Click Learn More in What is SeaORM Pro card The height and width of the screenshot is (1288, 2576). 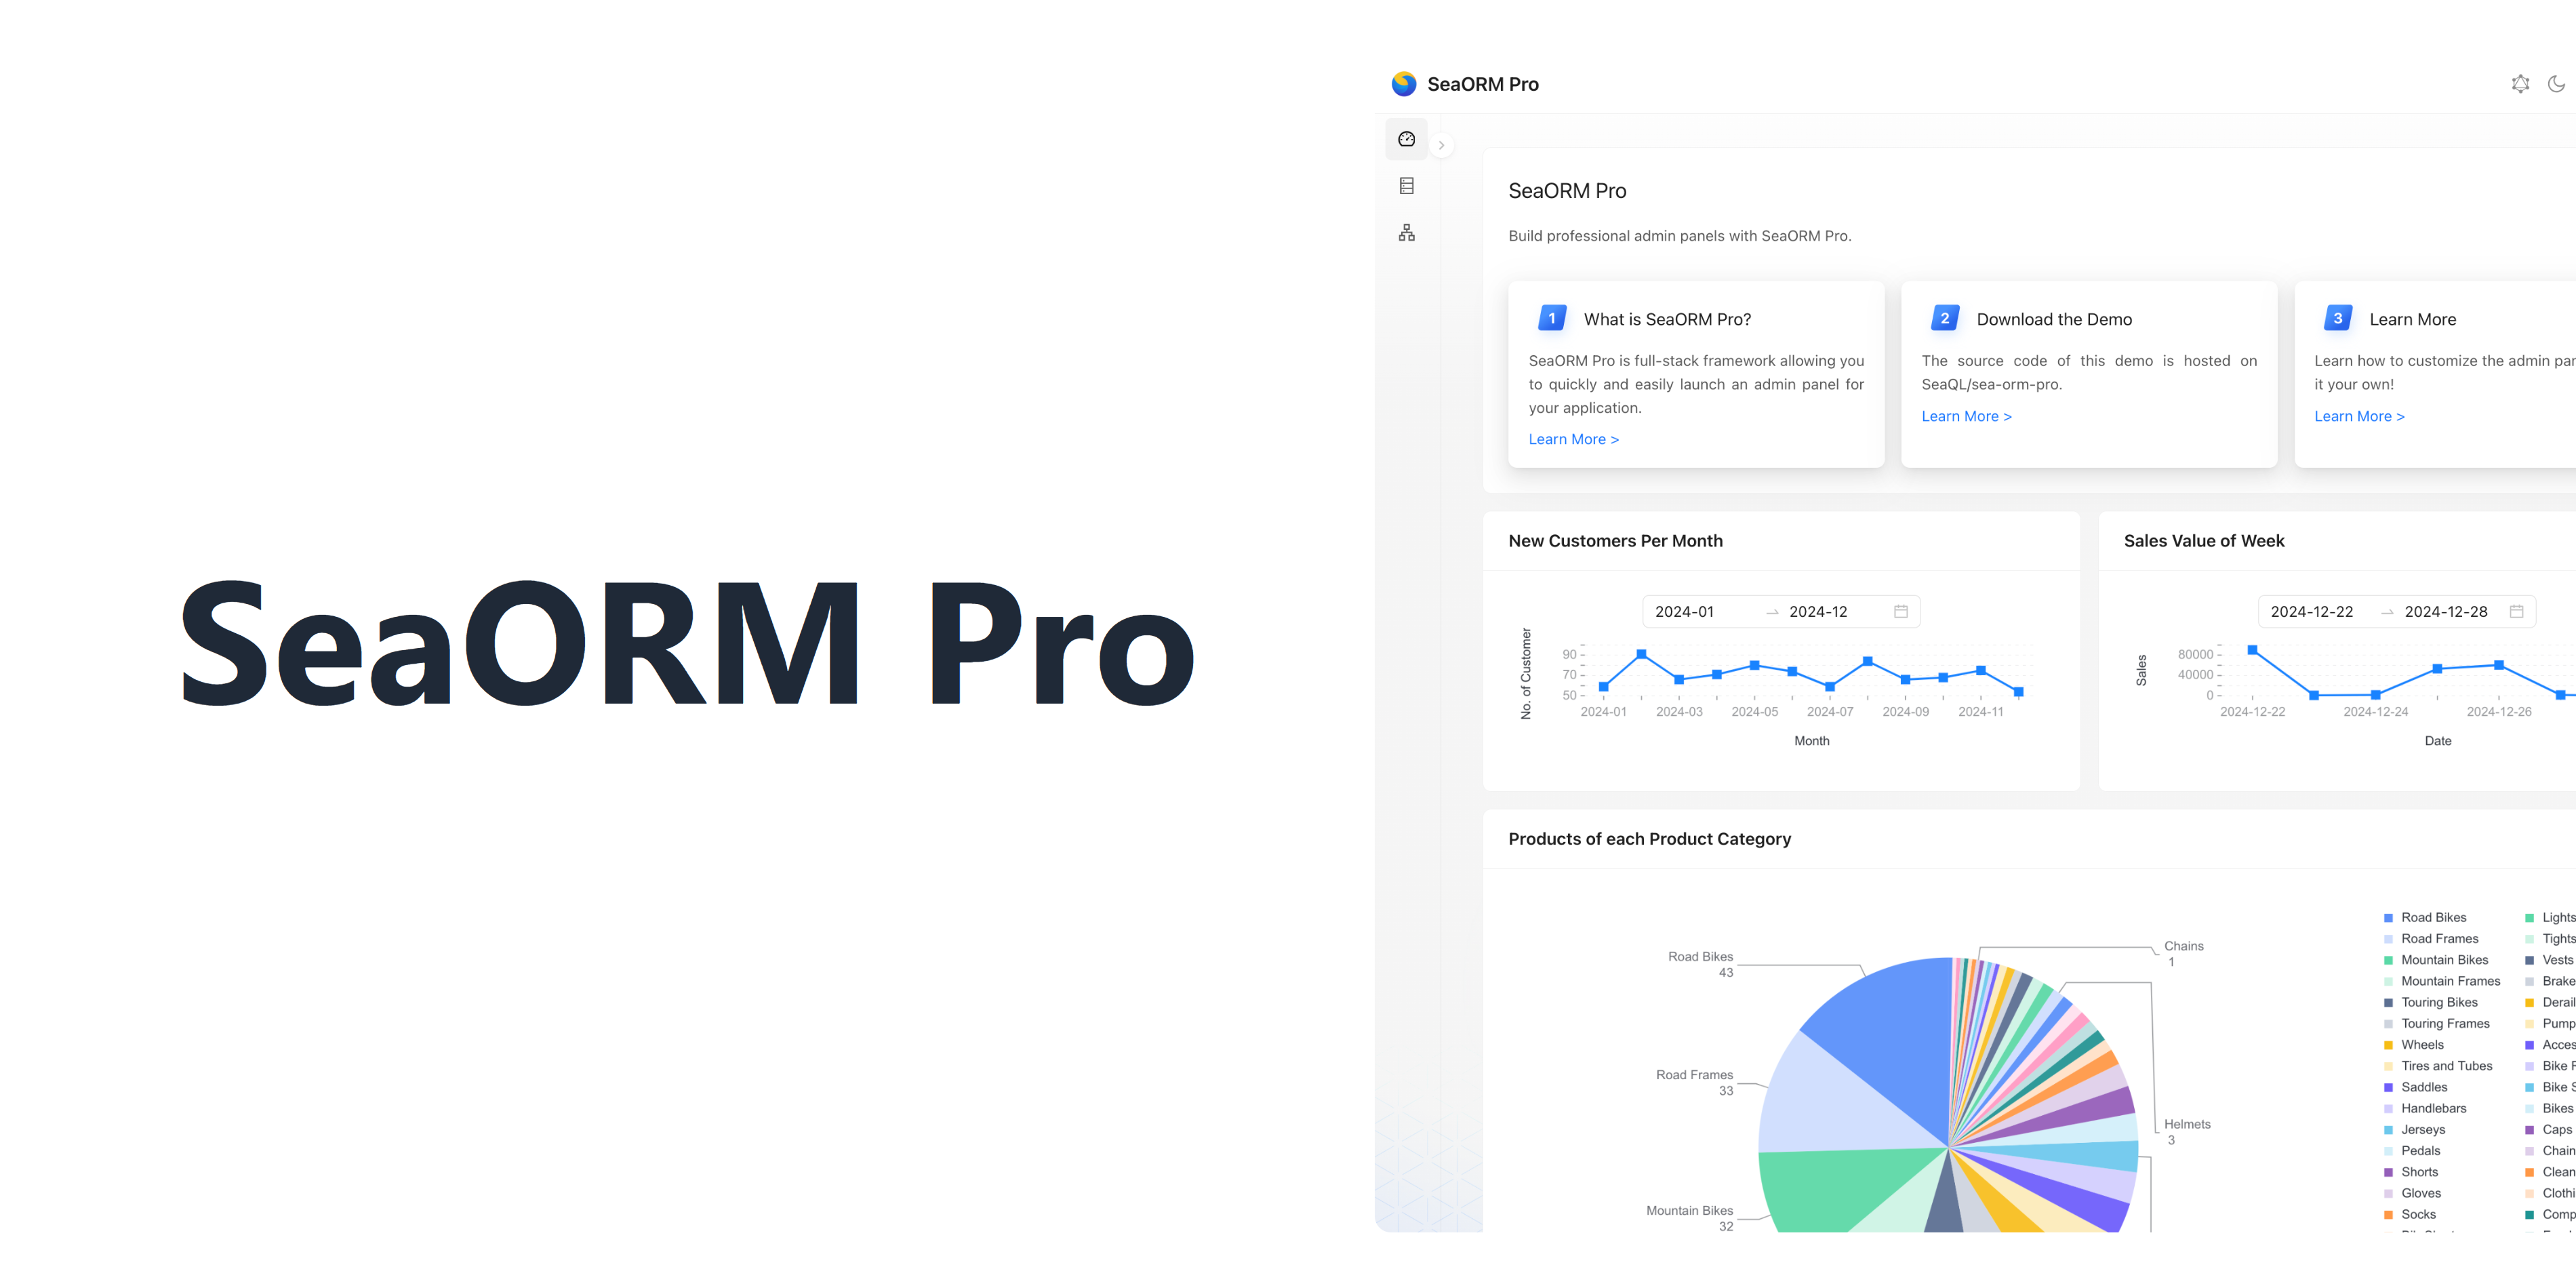coord(1573,439)
